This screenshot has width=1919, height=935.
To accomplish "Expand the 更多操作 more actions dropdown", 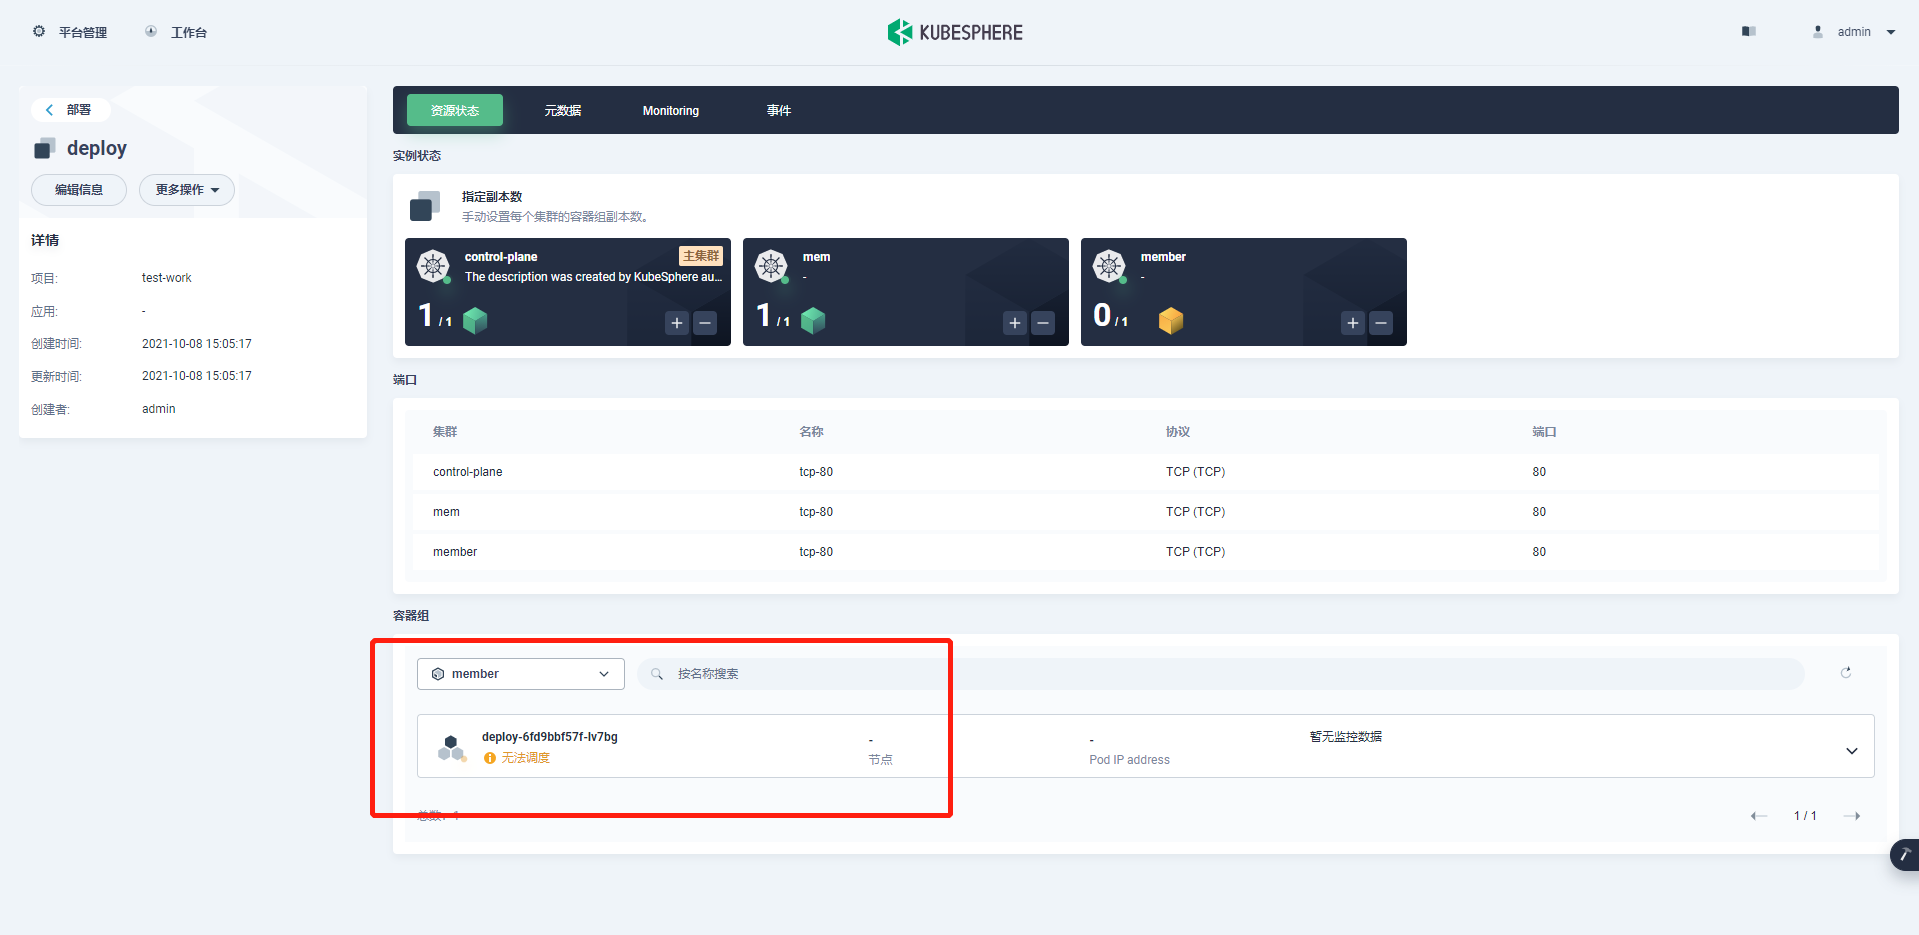I will point(187,190).
